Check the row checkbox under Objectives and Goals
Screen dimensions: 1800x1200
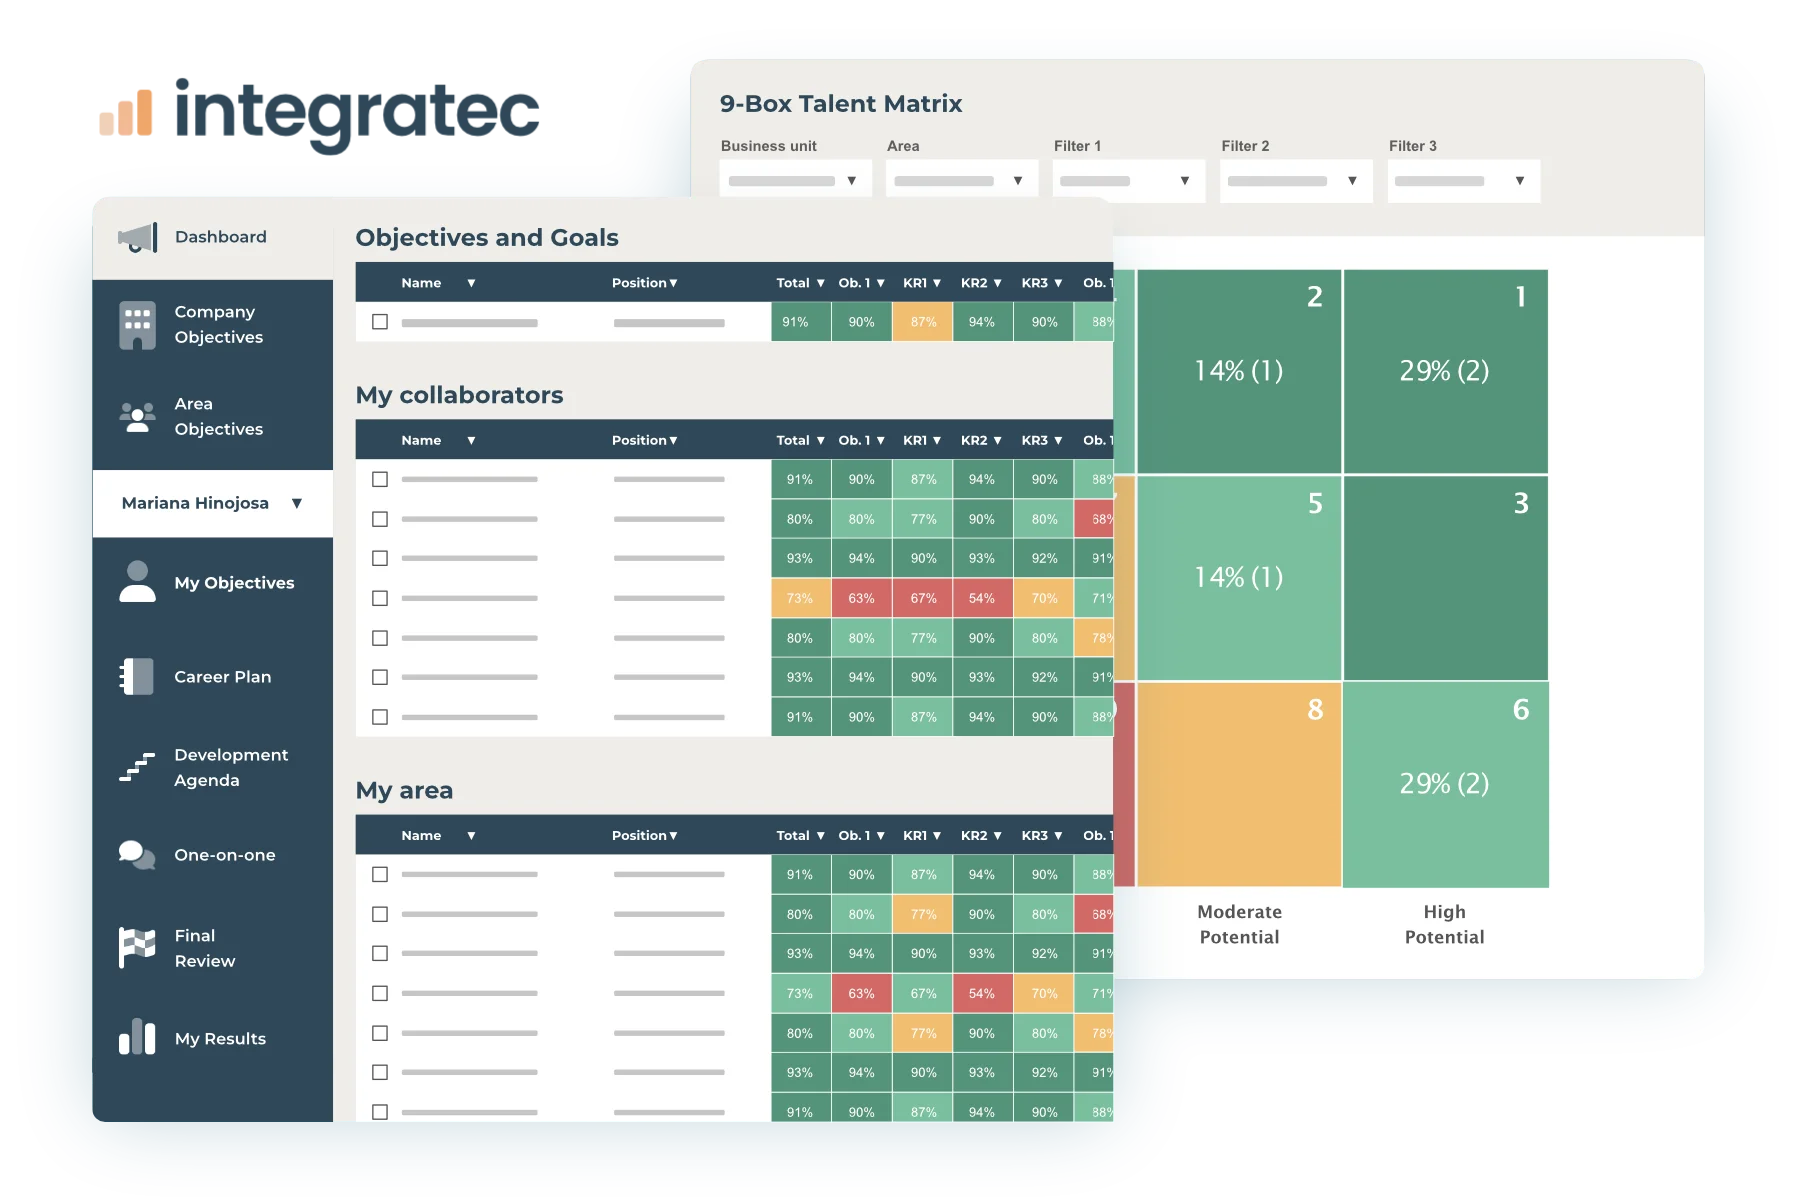click(x=380, y=322)
